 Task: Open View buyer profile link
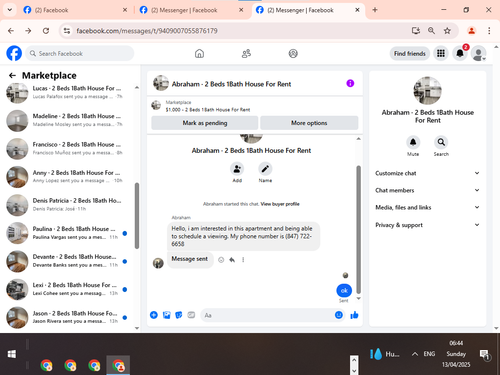[x=280, y=204]
